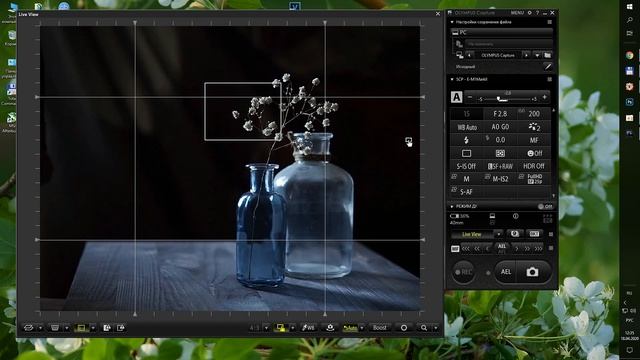This screenshot has height=360, width=640.
Task: Open flash mode setting
Action: tap(467, 140)
